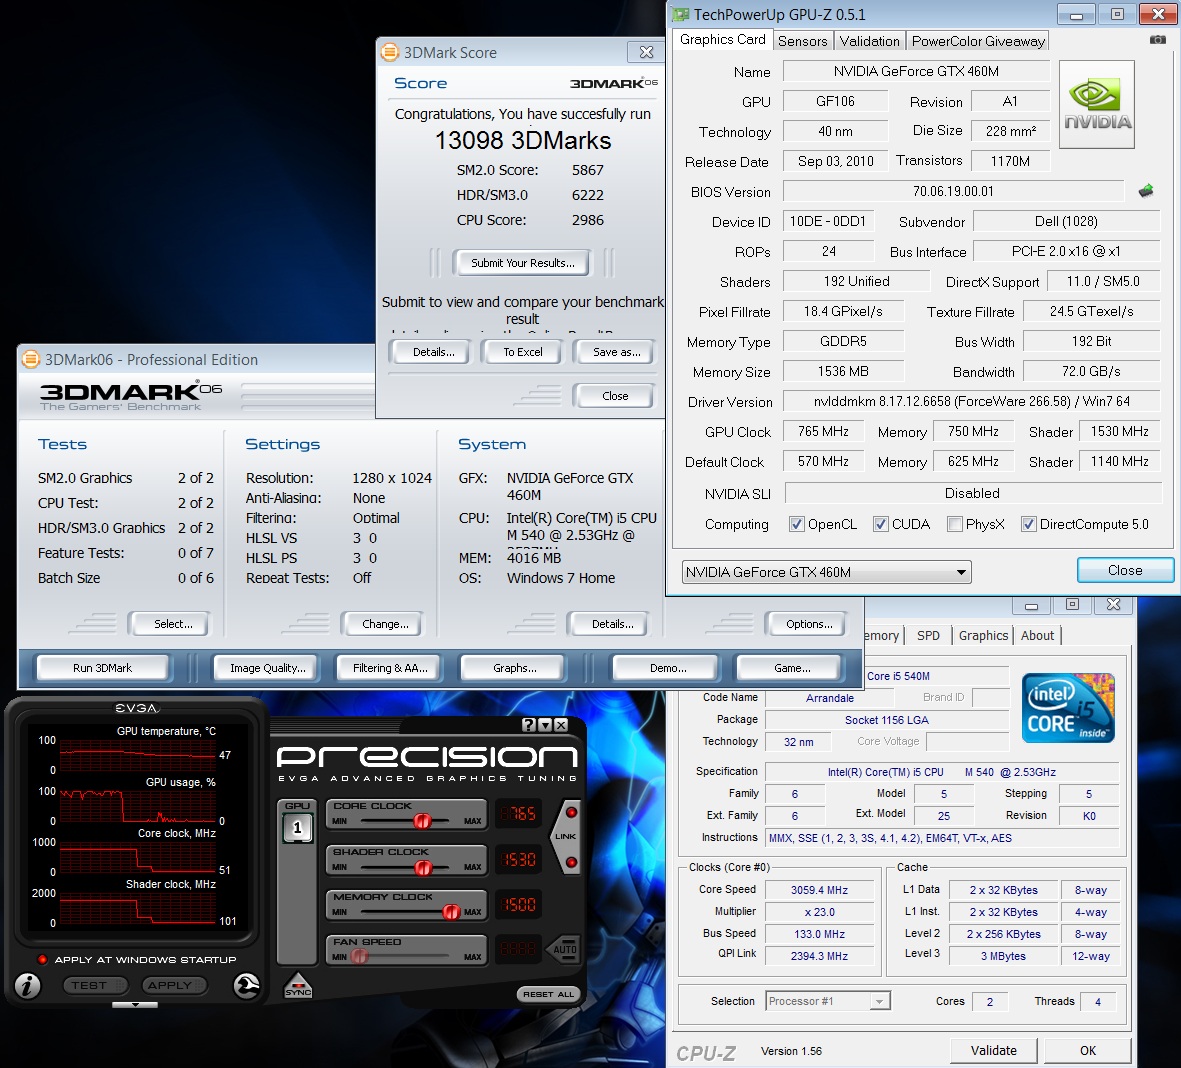Open Graphs in 3DMark06
Screen dimensions: 1181x1068
pyautogui.click(x=514, y=668)
